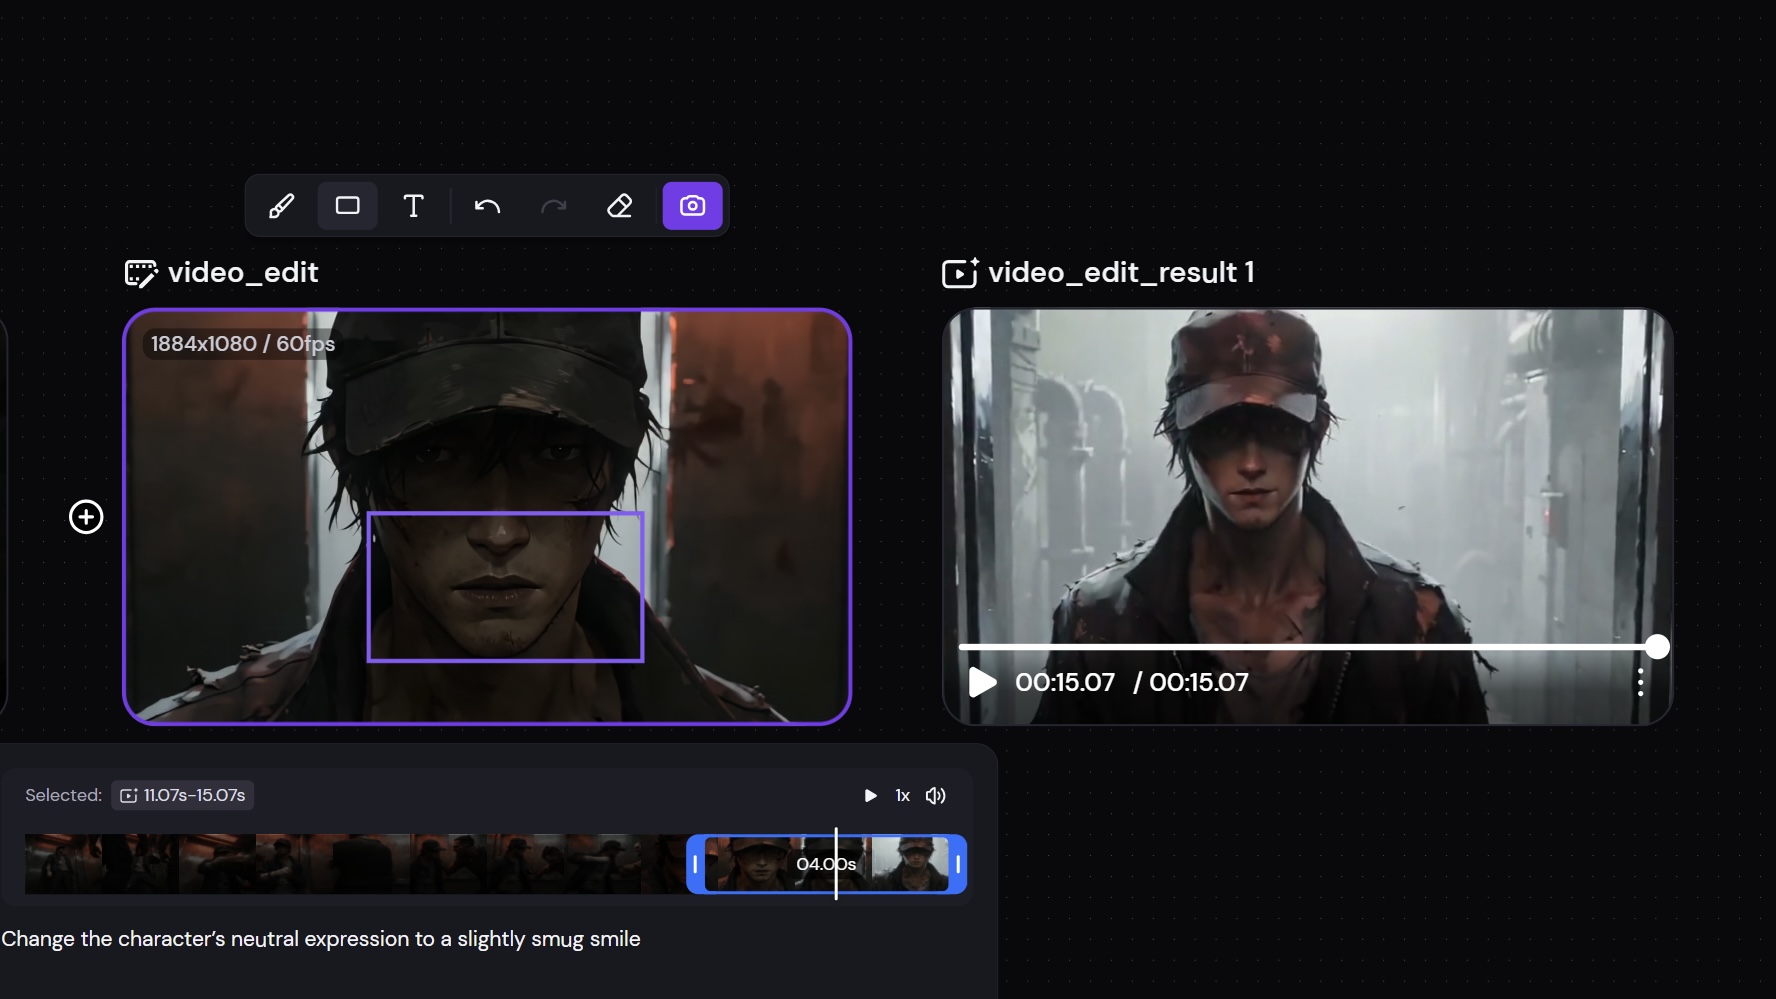1776x999 pixels.
Task: Click the right trim handle of selection
Action: pyautogui.click(x=958, y=864)
